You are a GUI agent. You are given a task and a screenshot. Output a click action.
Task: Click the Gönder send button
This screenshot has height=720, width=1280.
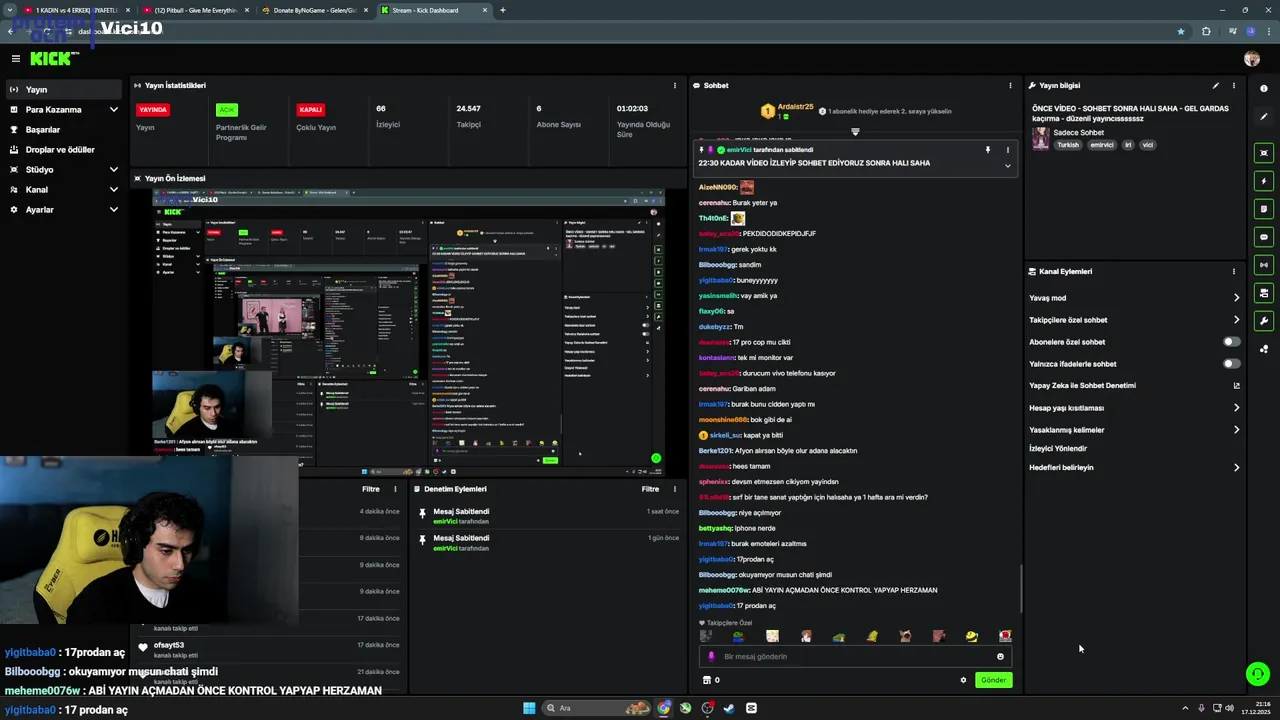tap(993, 680)
